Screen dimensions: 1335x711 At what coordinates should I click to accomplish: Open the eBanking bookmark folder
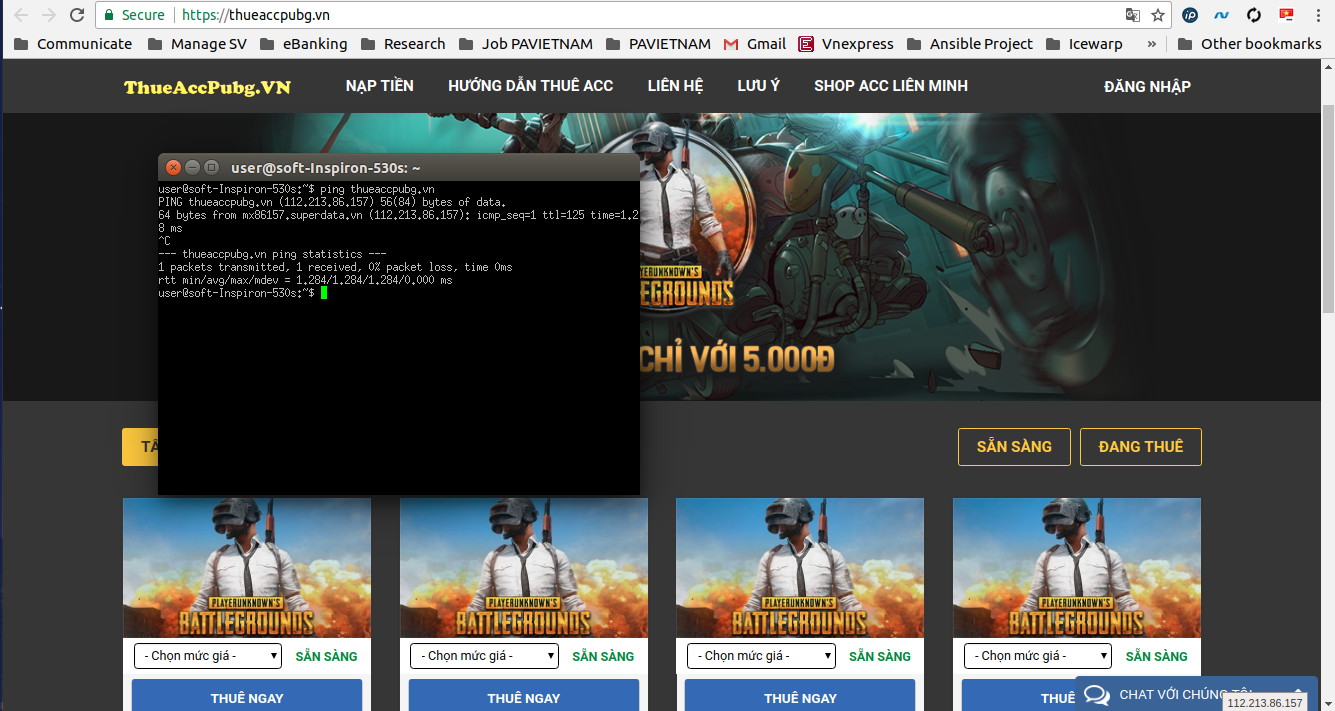tap(304, 44)
